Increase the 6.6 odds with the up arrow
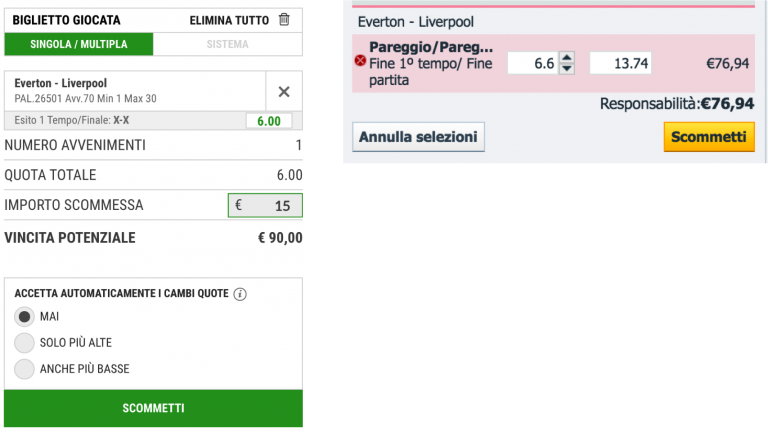The height and width of the screenshot is (437, 768). (x=567, y=58)
